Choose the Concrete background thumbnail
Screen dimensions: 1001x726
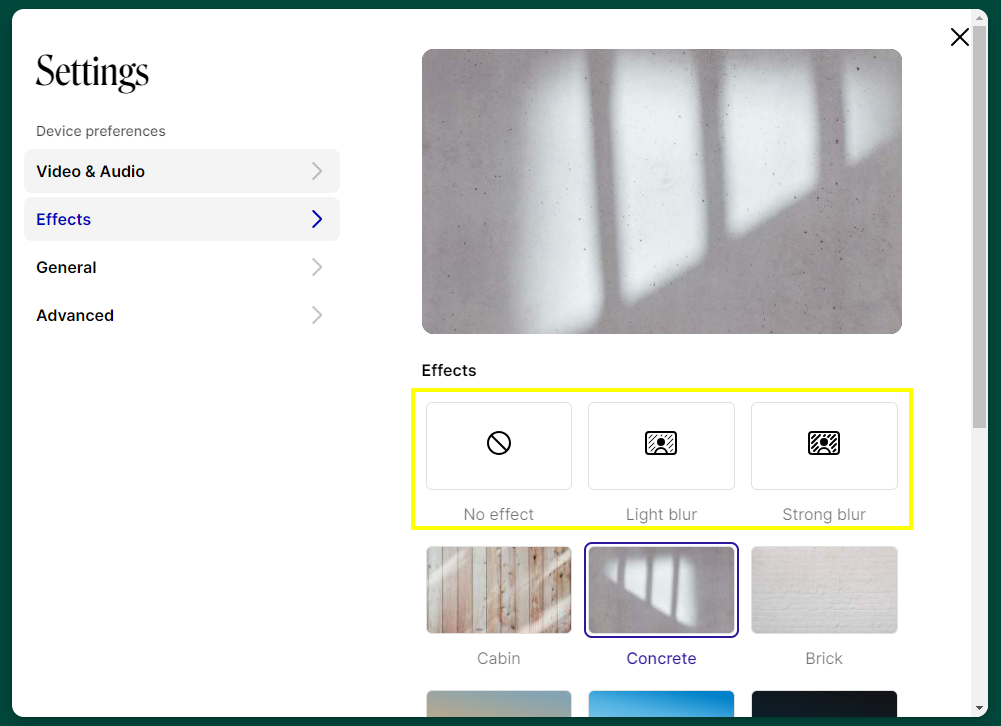661,589
